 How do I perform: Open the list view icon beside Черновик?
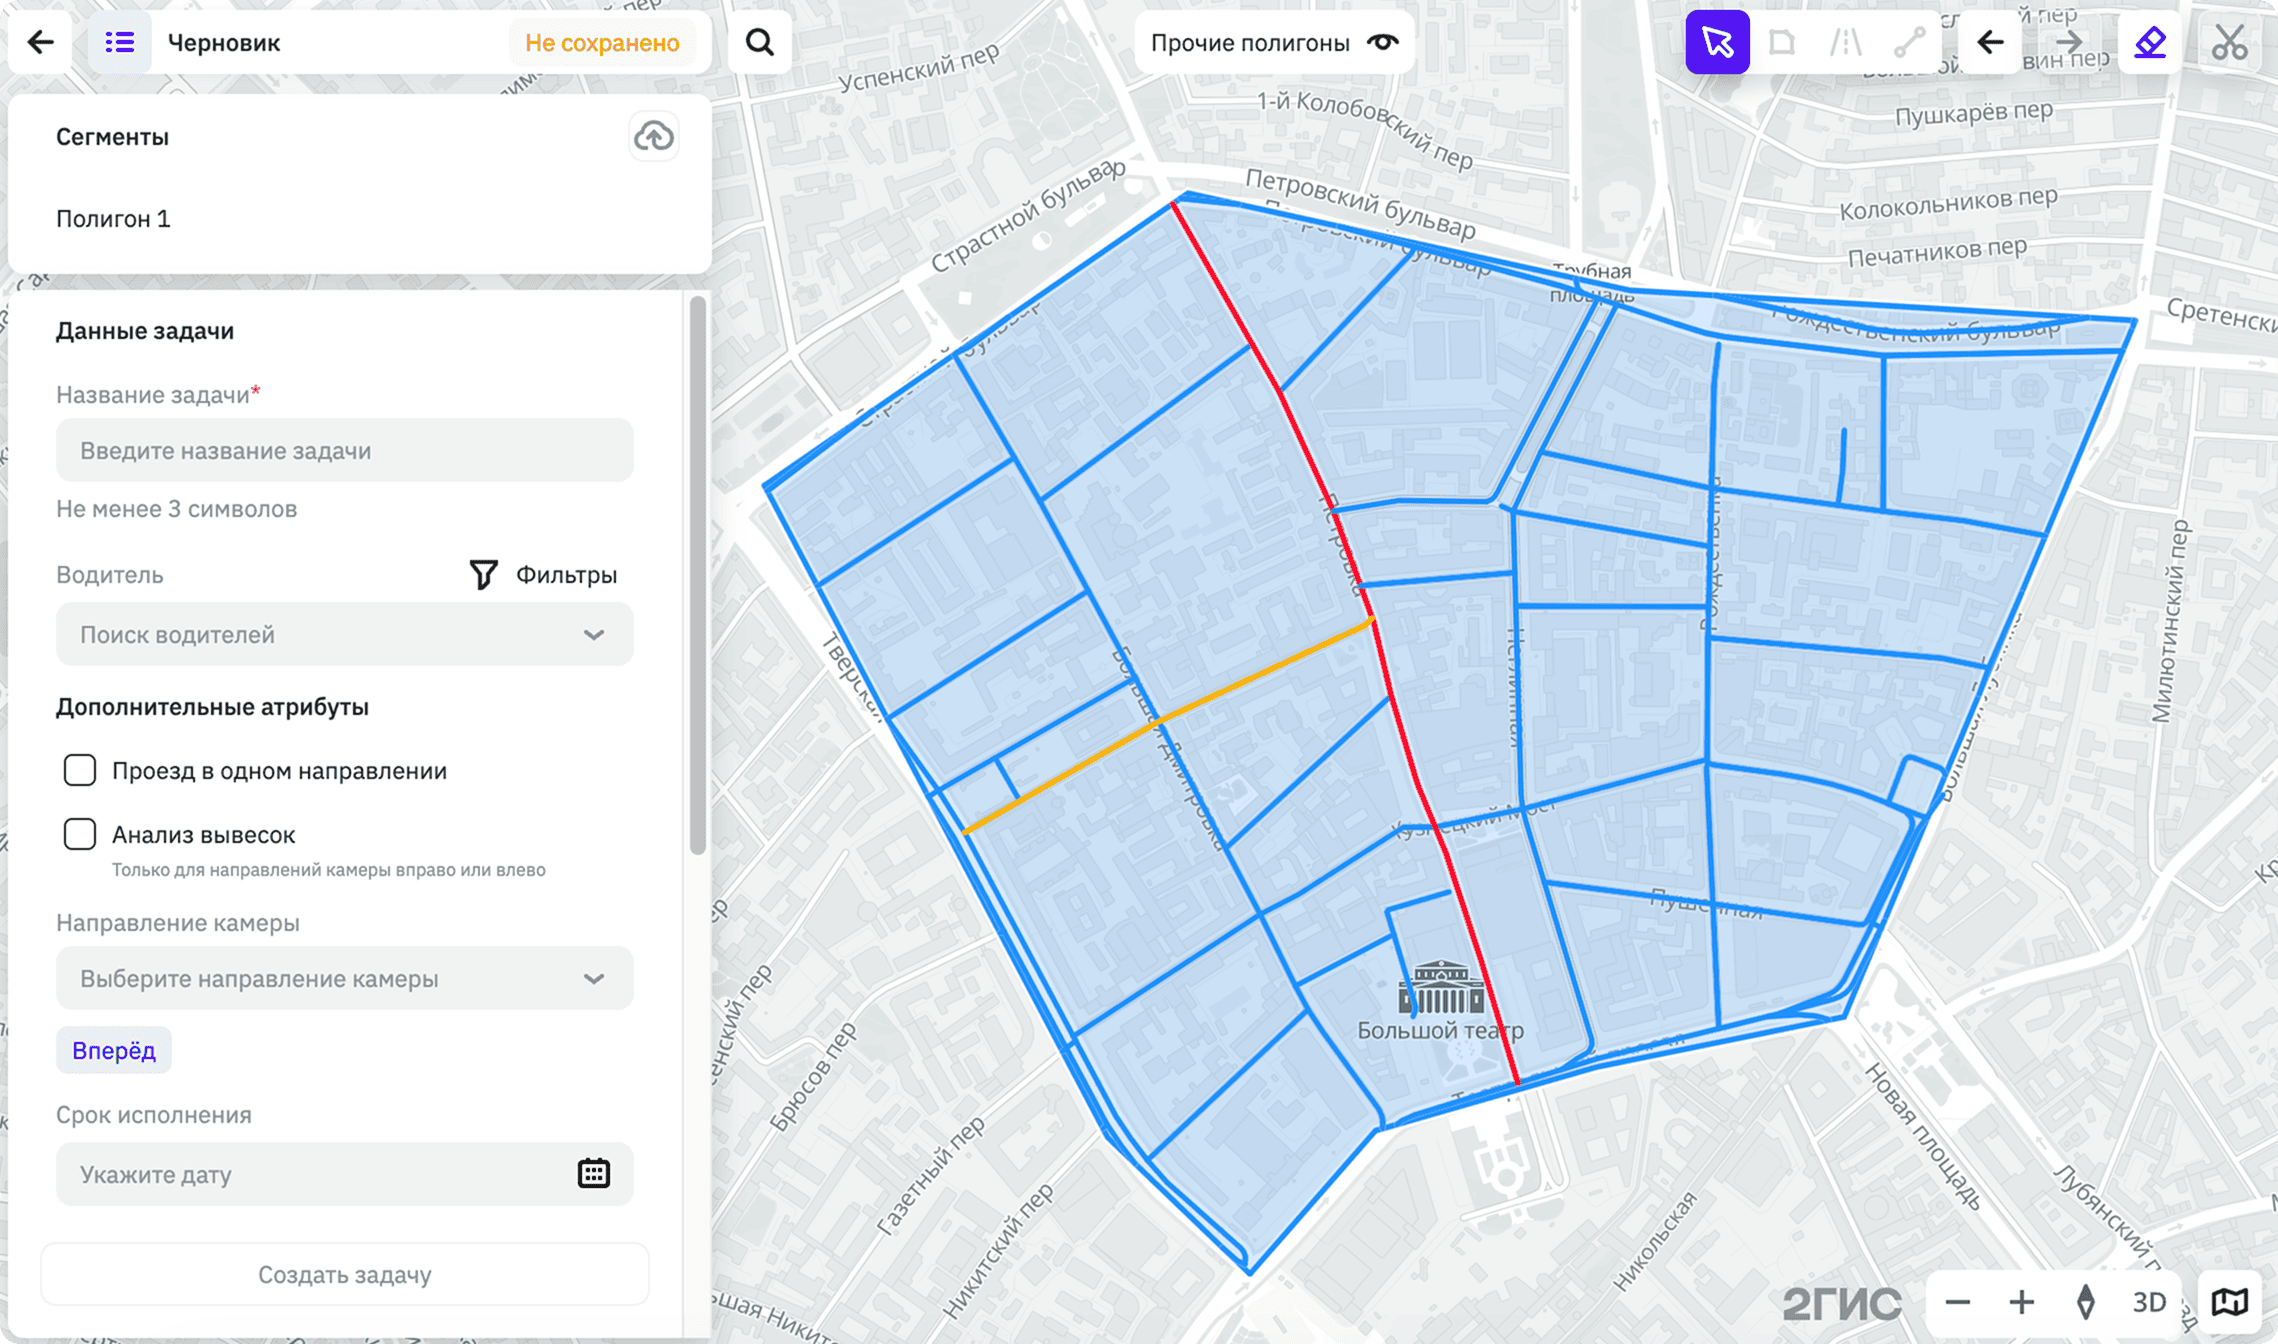pos(120,42)
